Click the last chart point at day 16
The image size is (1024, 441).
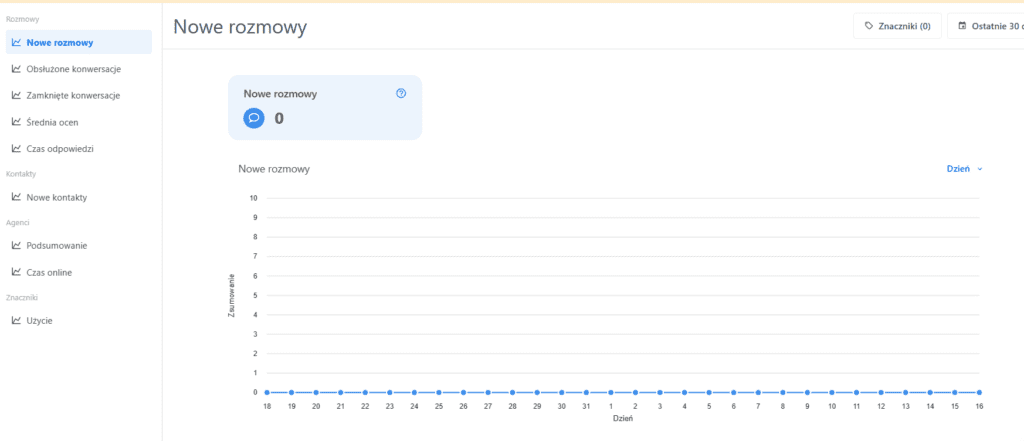[979, 392]
